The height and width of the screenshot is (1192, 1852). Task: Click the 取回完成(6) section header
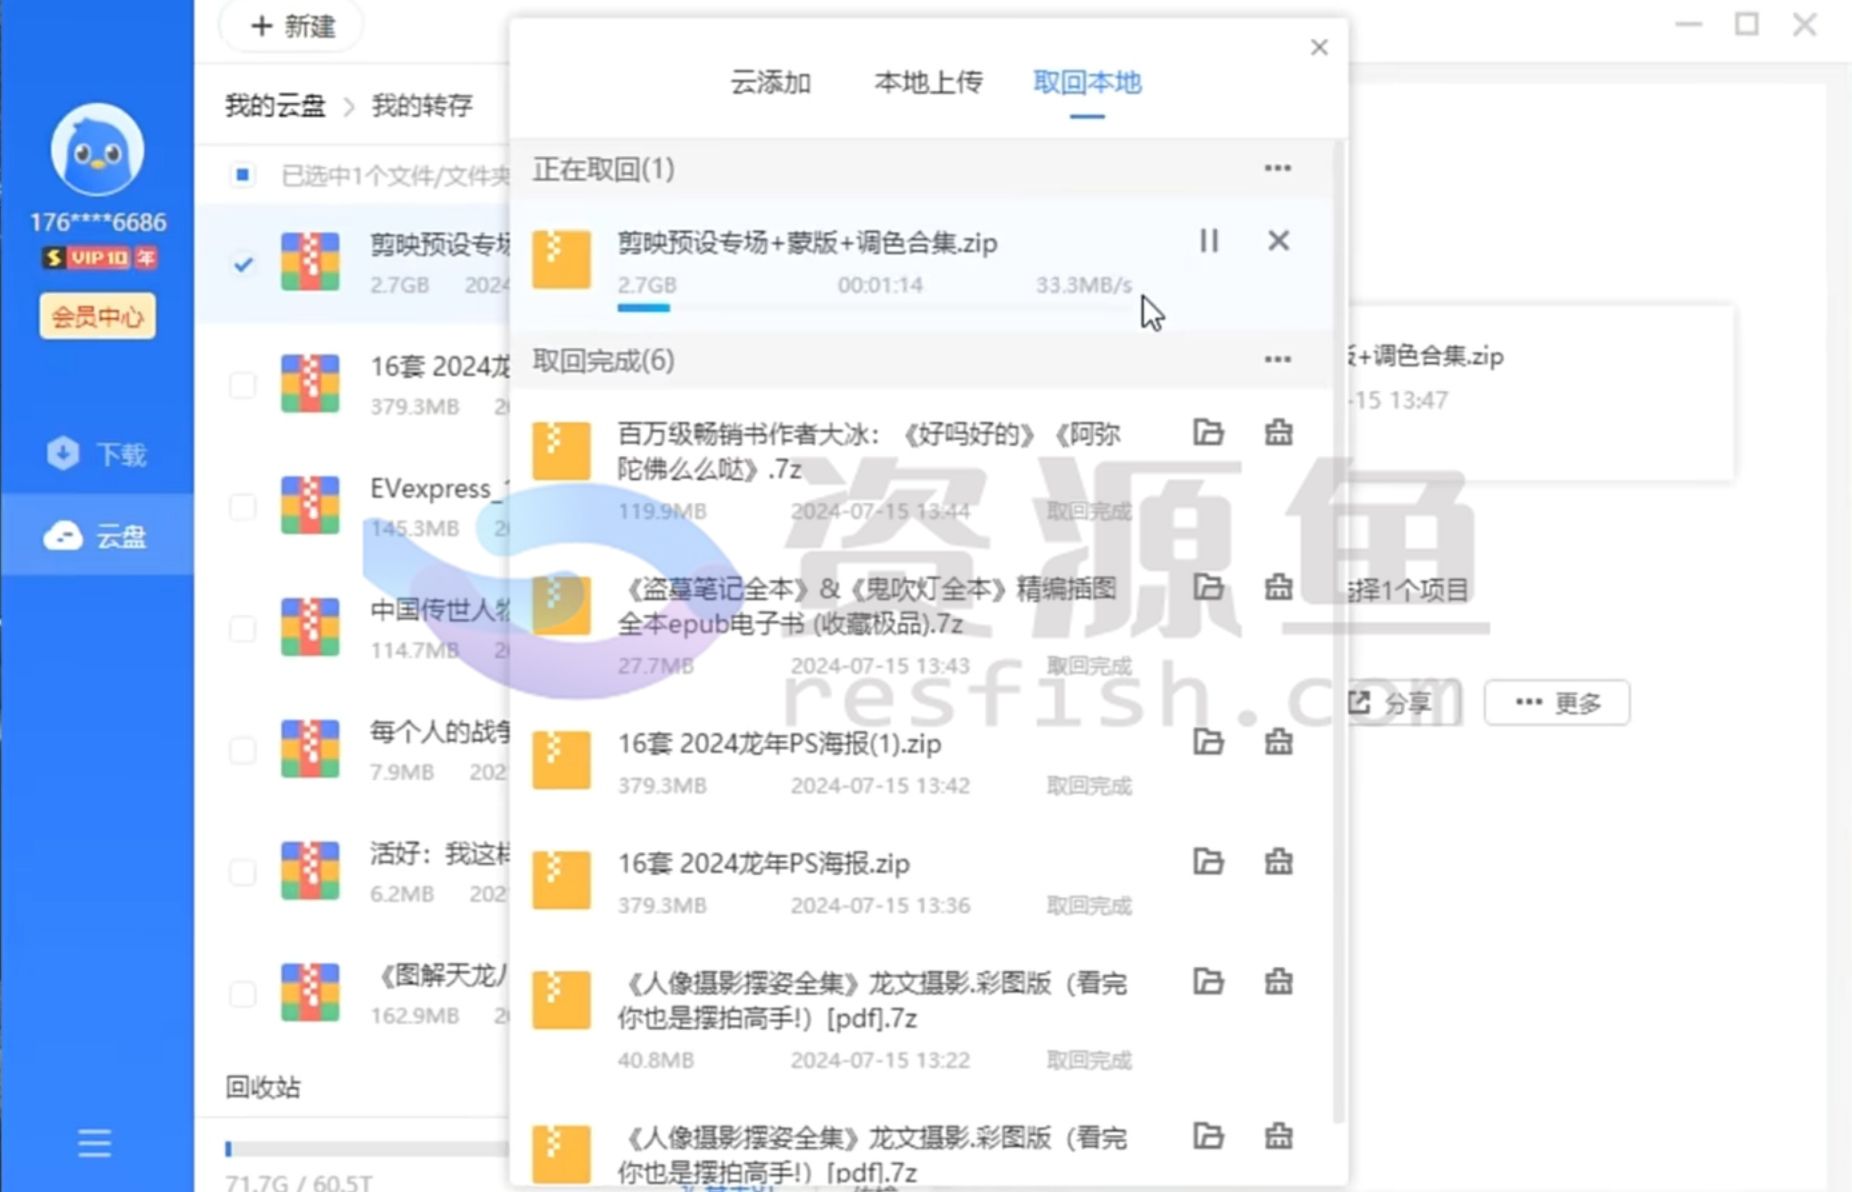point(603,360)
